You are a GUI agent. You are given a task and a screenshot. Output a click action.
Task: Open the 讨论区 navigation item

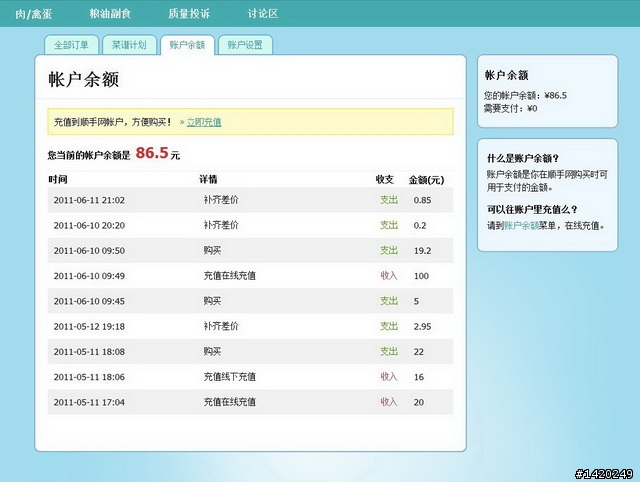pos(263,13)
